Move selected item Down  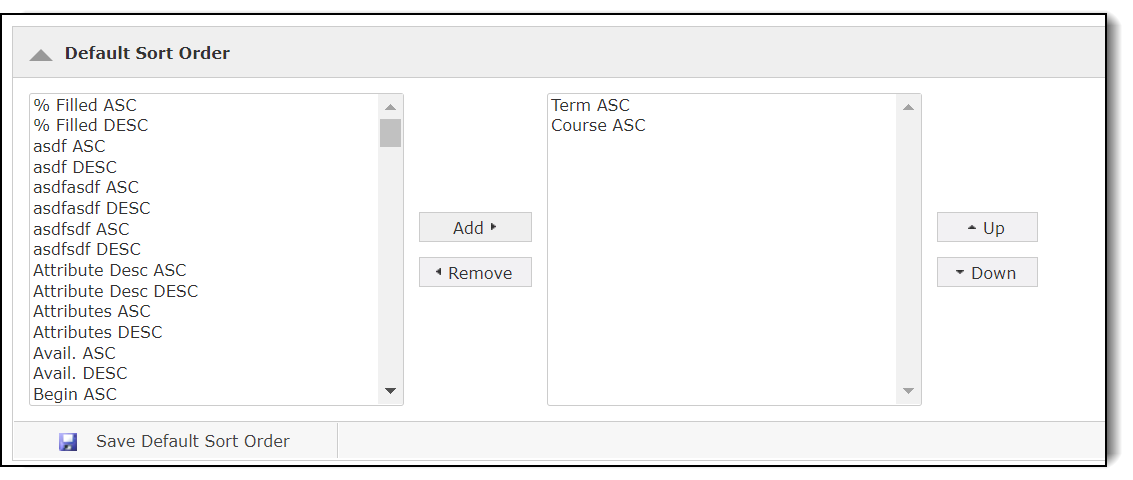click(987, 273)
